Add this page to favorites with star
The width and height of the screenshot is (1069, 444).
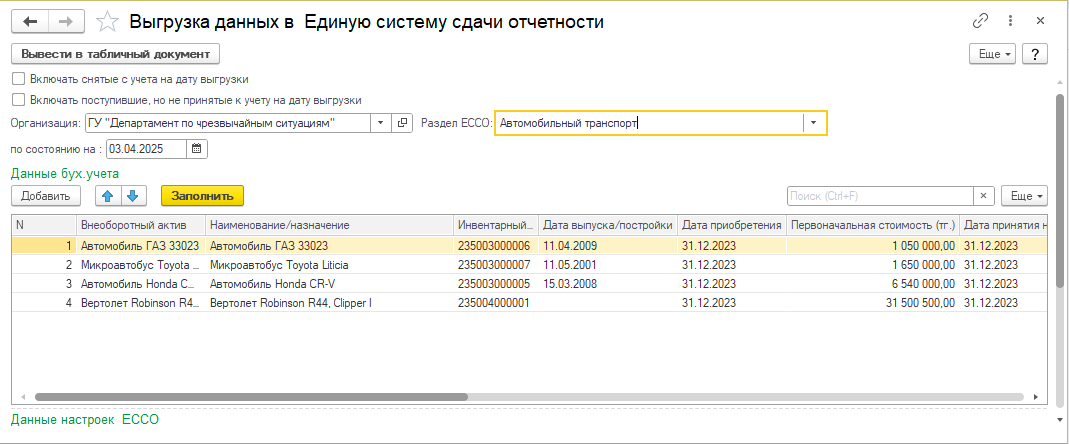[x=107, y=21]
